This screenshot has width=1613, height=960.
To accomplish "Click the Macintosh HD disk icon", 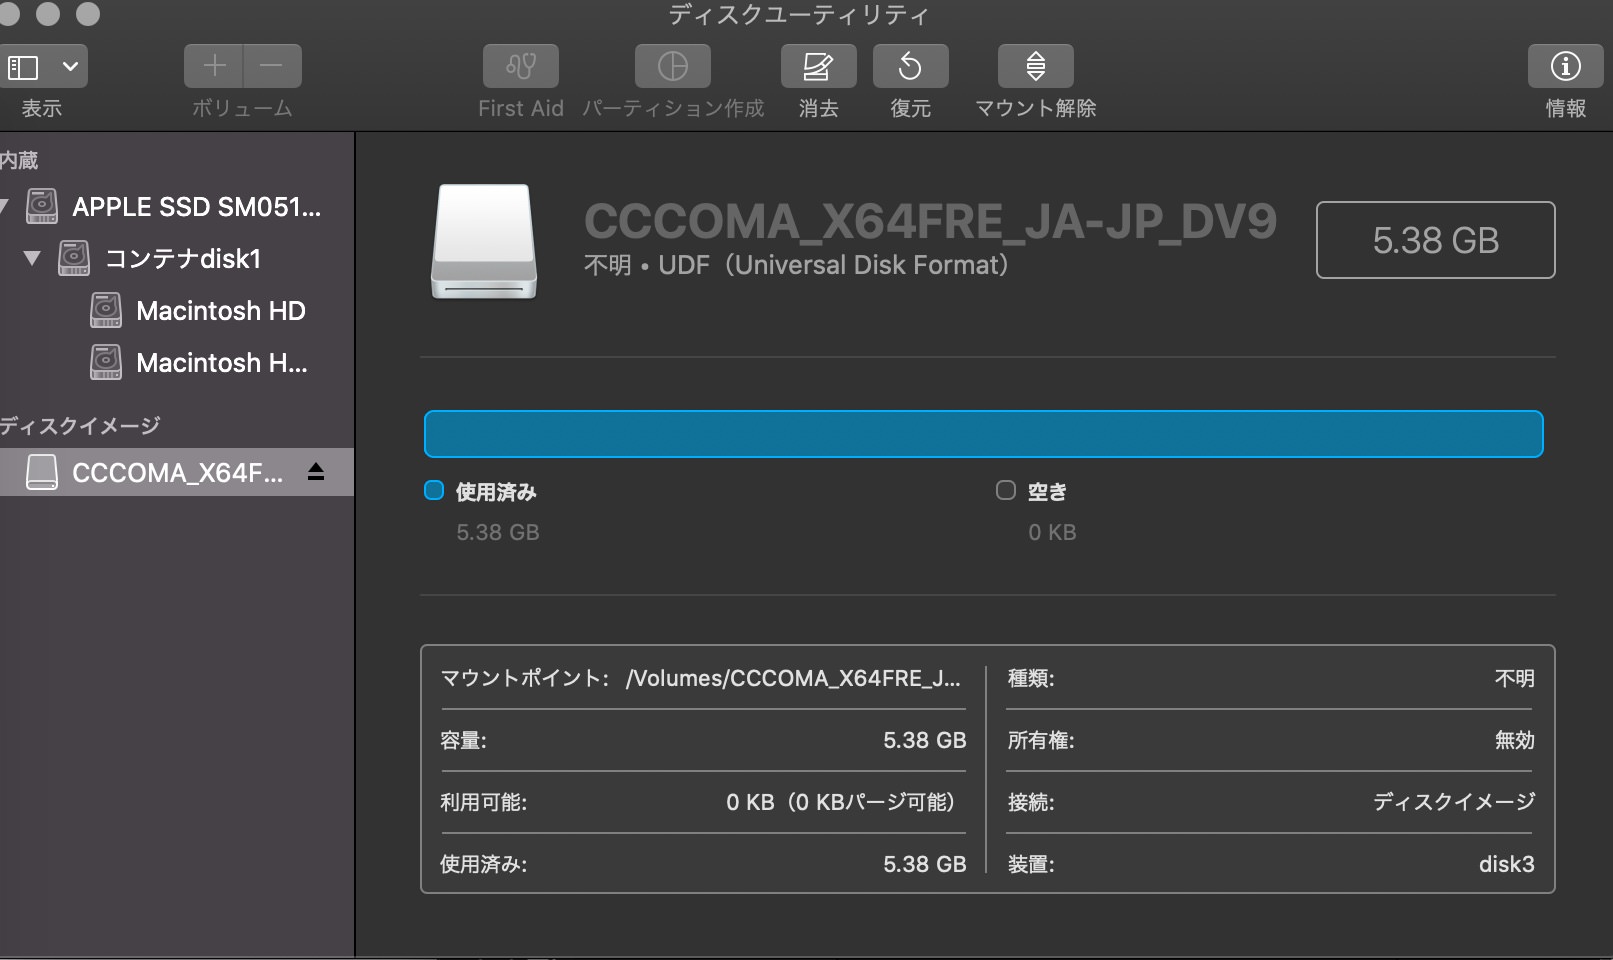I will (106, 310).
